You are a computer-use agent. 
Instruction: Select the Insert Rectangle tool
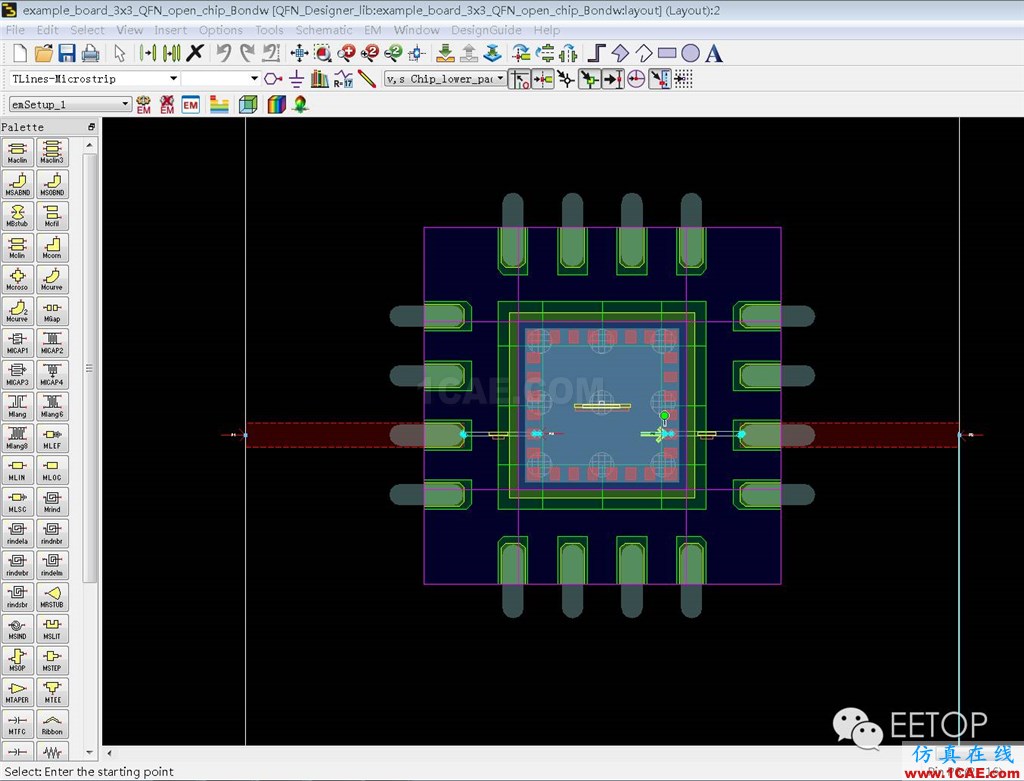pyautogui.click(x=667, y=53)
